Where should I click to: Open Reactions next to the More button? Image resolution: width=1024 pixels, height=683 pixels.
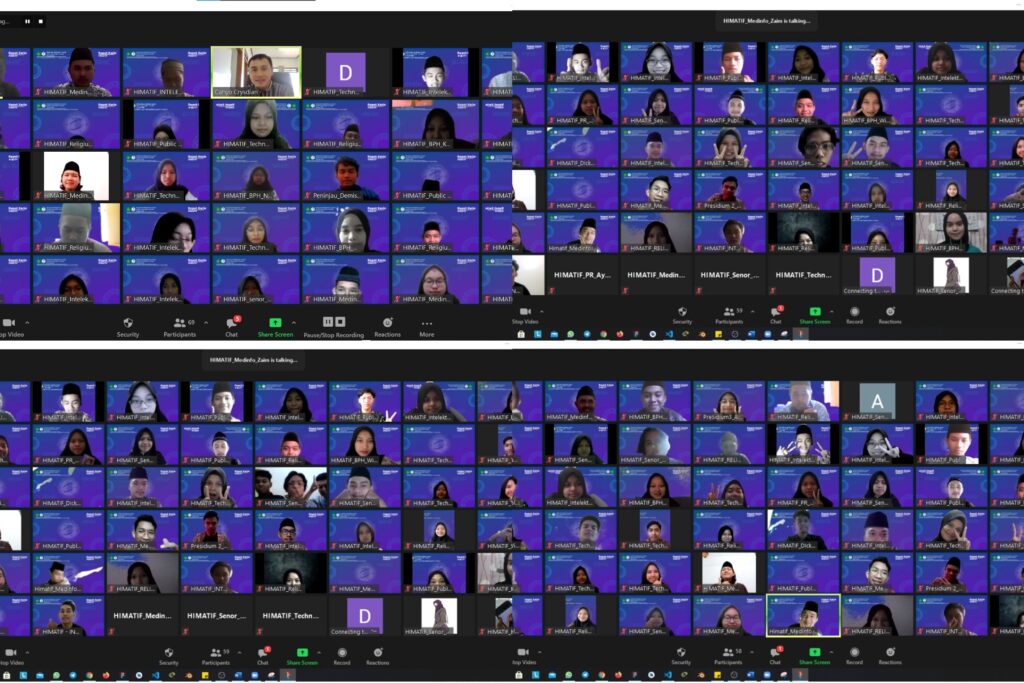coord(387,327)
